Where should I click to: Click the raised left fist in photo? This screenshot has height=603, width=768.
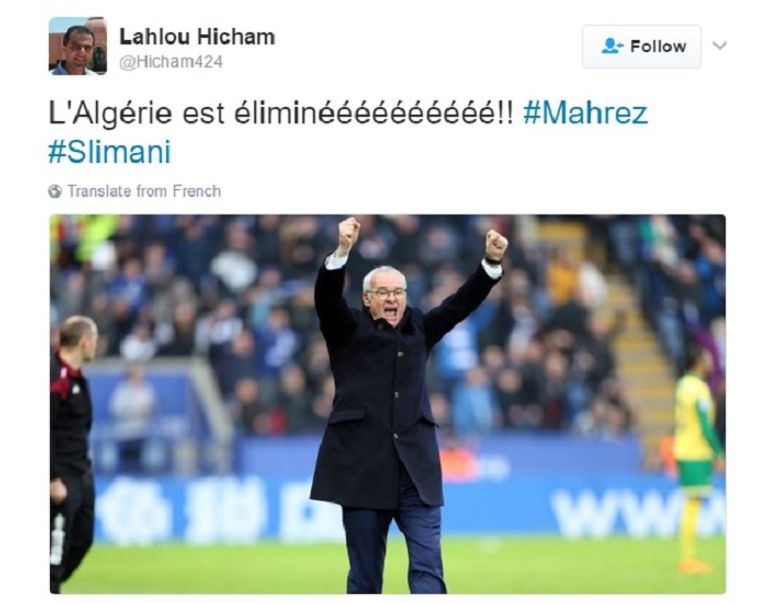[348, 232]
